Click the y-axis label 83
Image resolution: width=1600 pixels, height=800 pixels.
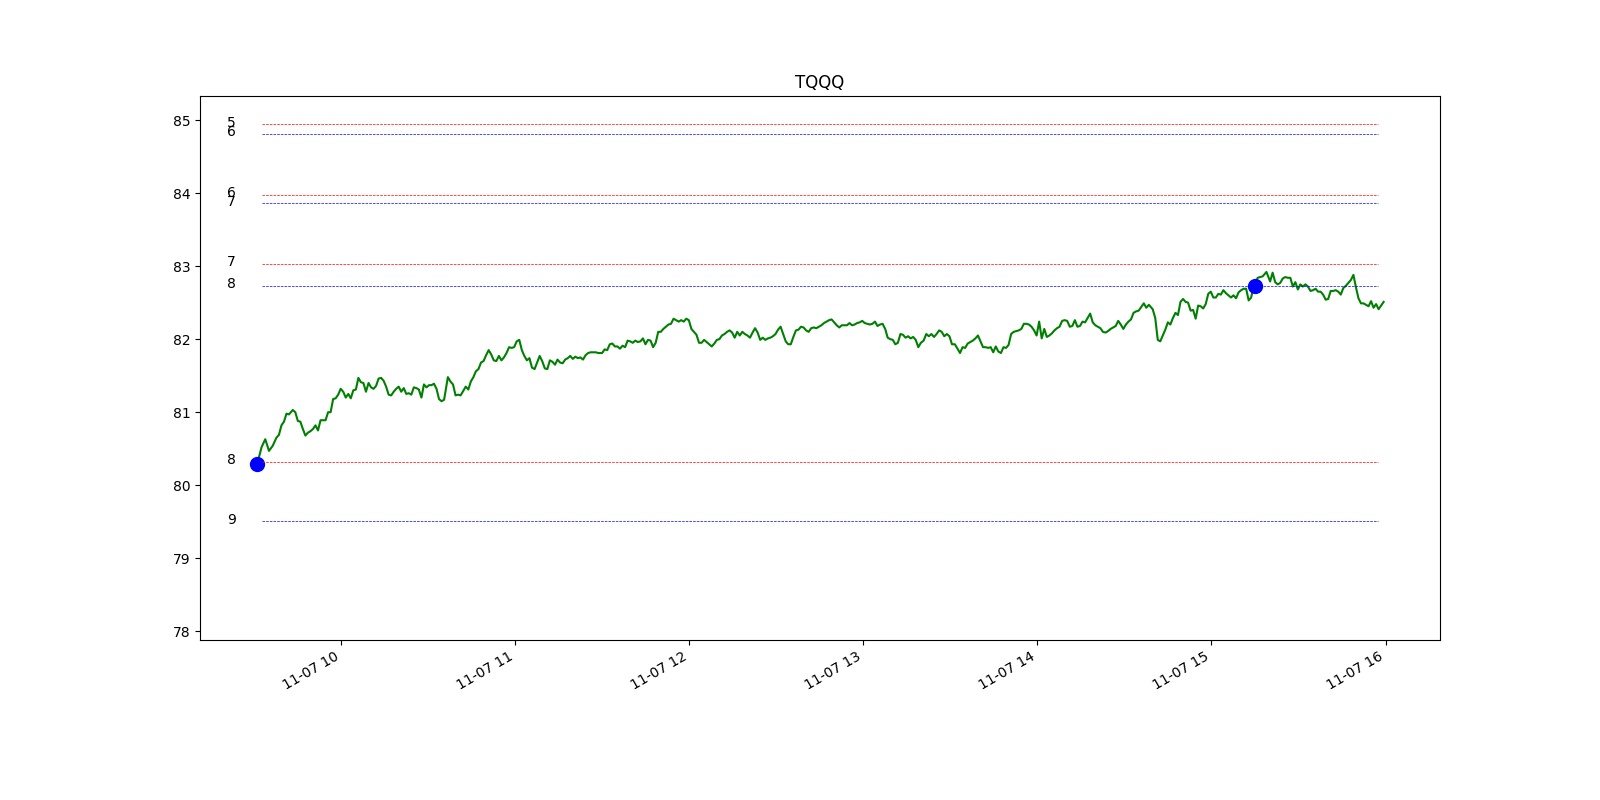coord(181,267)
